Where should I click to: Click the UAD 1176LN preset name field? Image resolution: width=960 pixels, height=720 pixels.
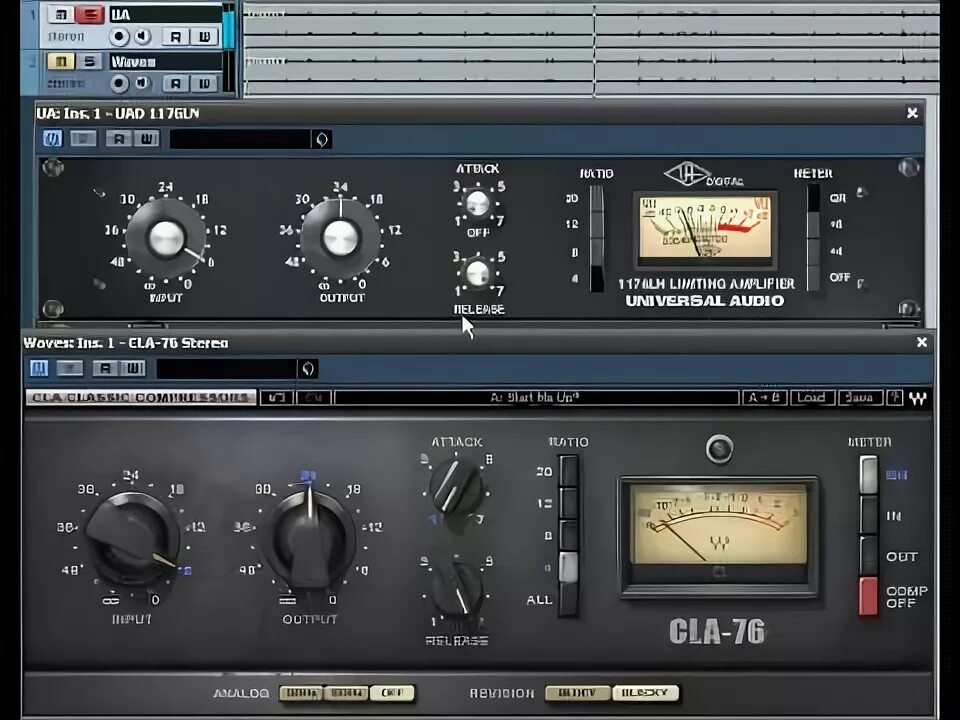240,139
